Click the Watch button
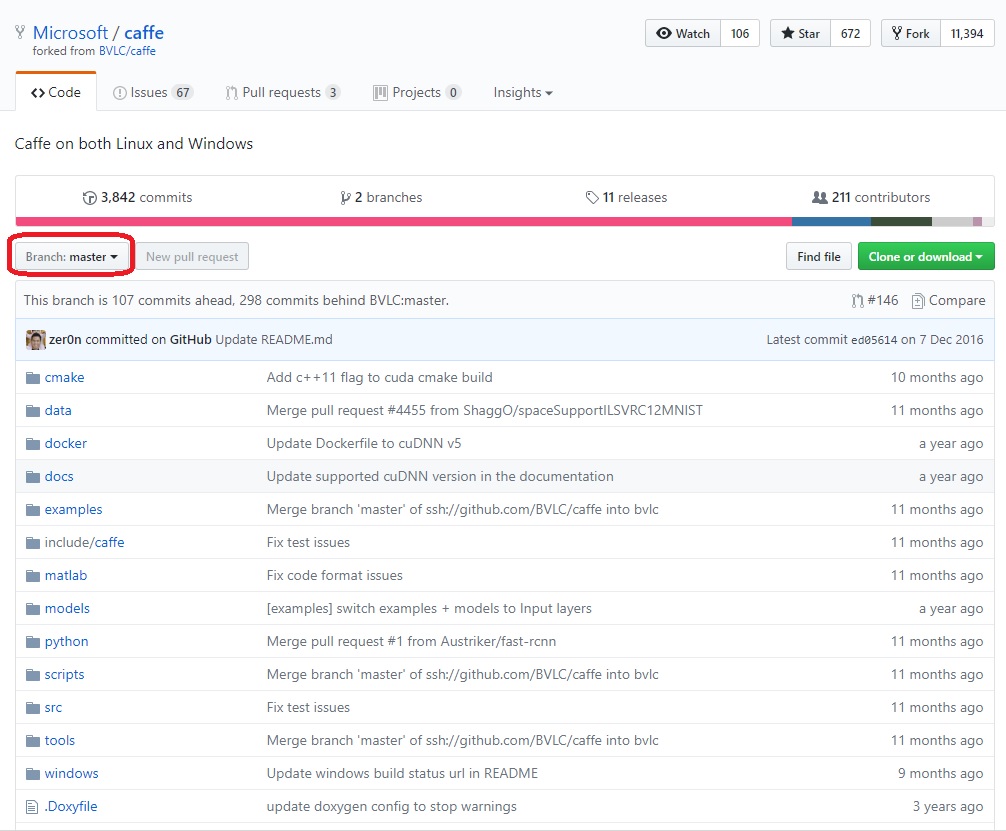The height and width of the screenshot is (831, 1006). coord(683,33)
